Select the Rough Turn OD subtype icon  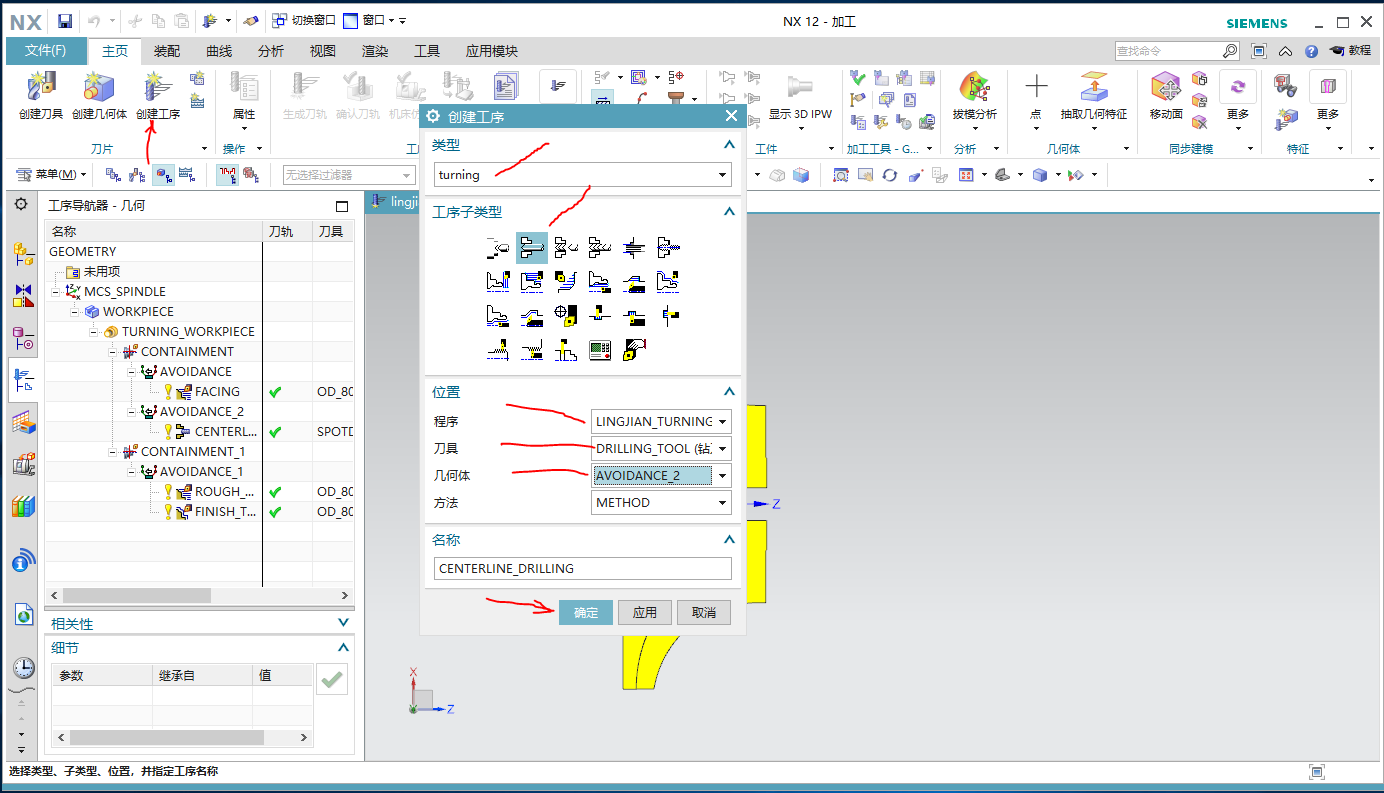pyautogui.click(x=532, y=282)
